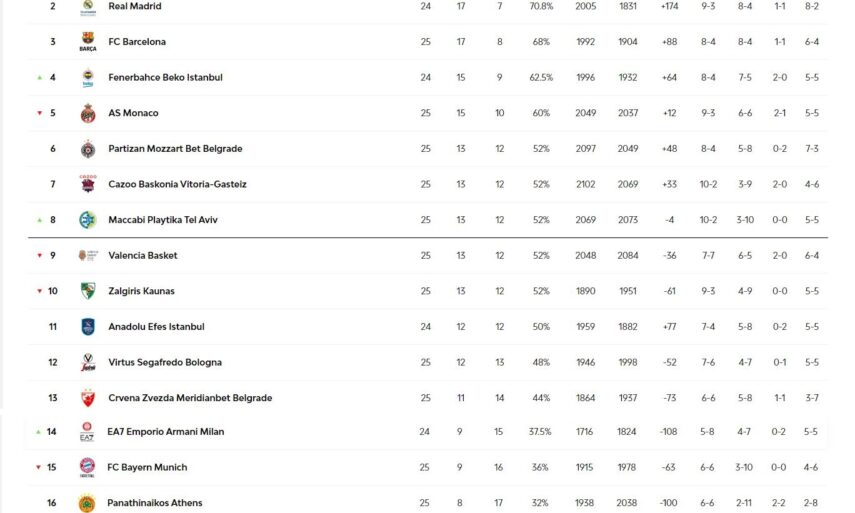Click the Cazoo Baskonia logo icon
Screen dimensions: 855x513
(87, 184)
